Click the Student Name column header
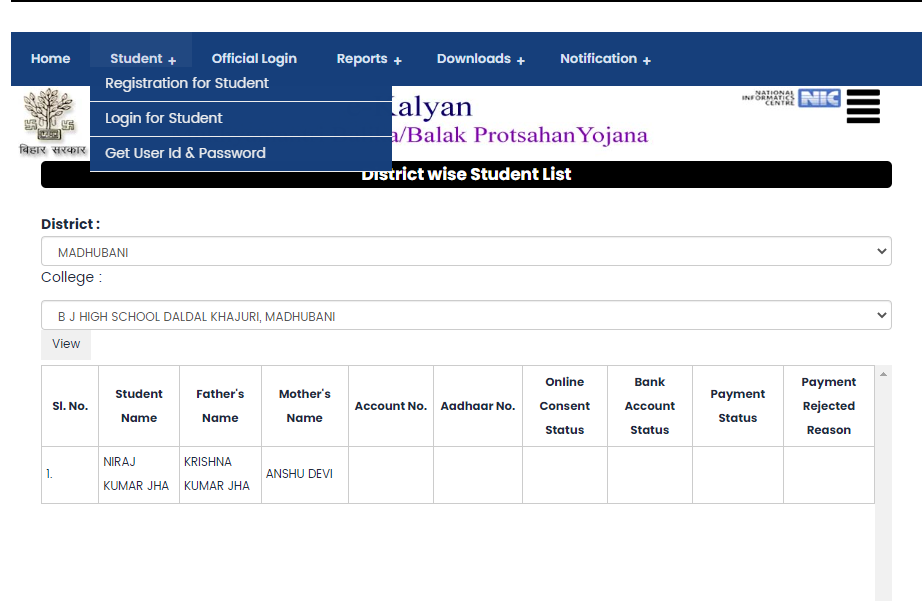Screen dimensions: 923x601 139,406
